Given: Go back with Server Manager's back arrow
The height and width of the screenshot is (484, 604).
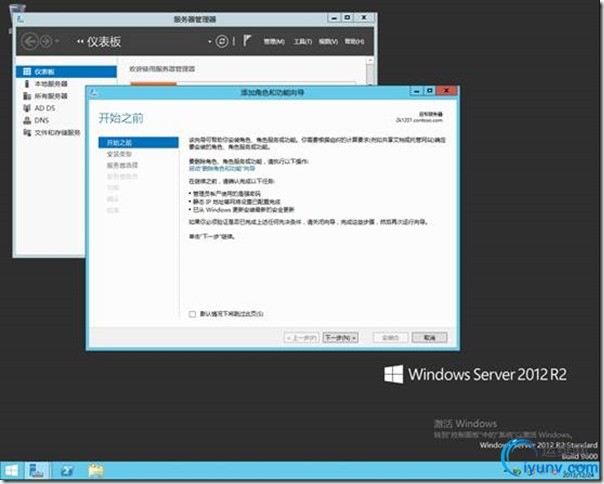Looking at the screenshot, I should point(30,41).
